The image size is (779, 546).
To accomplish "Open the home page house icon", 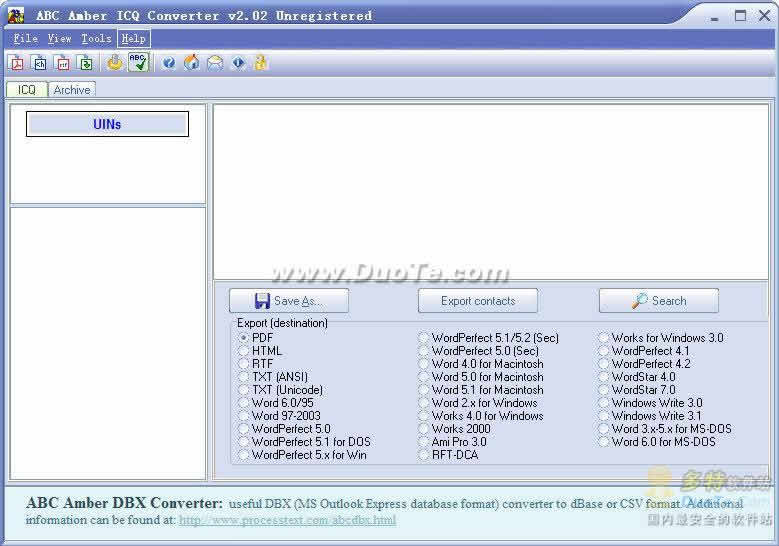I will [192, 63].
